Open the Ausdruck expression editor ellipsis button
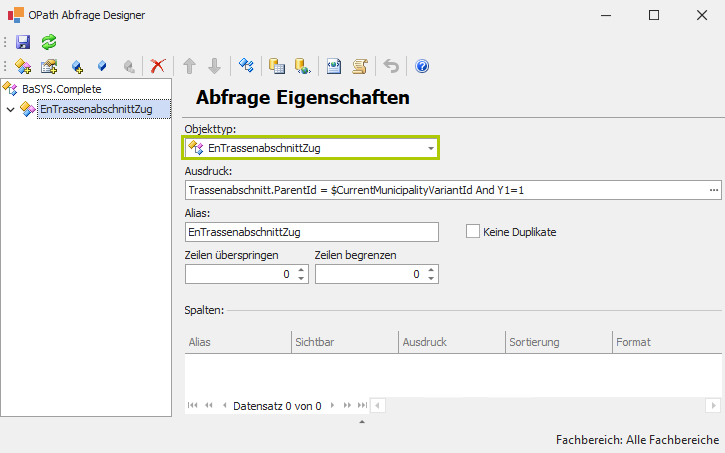 tap(713, 190)
